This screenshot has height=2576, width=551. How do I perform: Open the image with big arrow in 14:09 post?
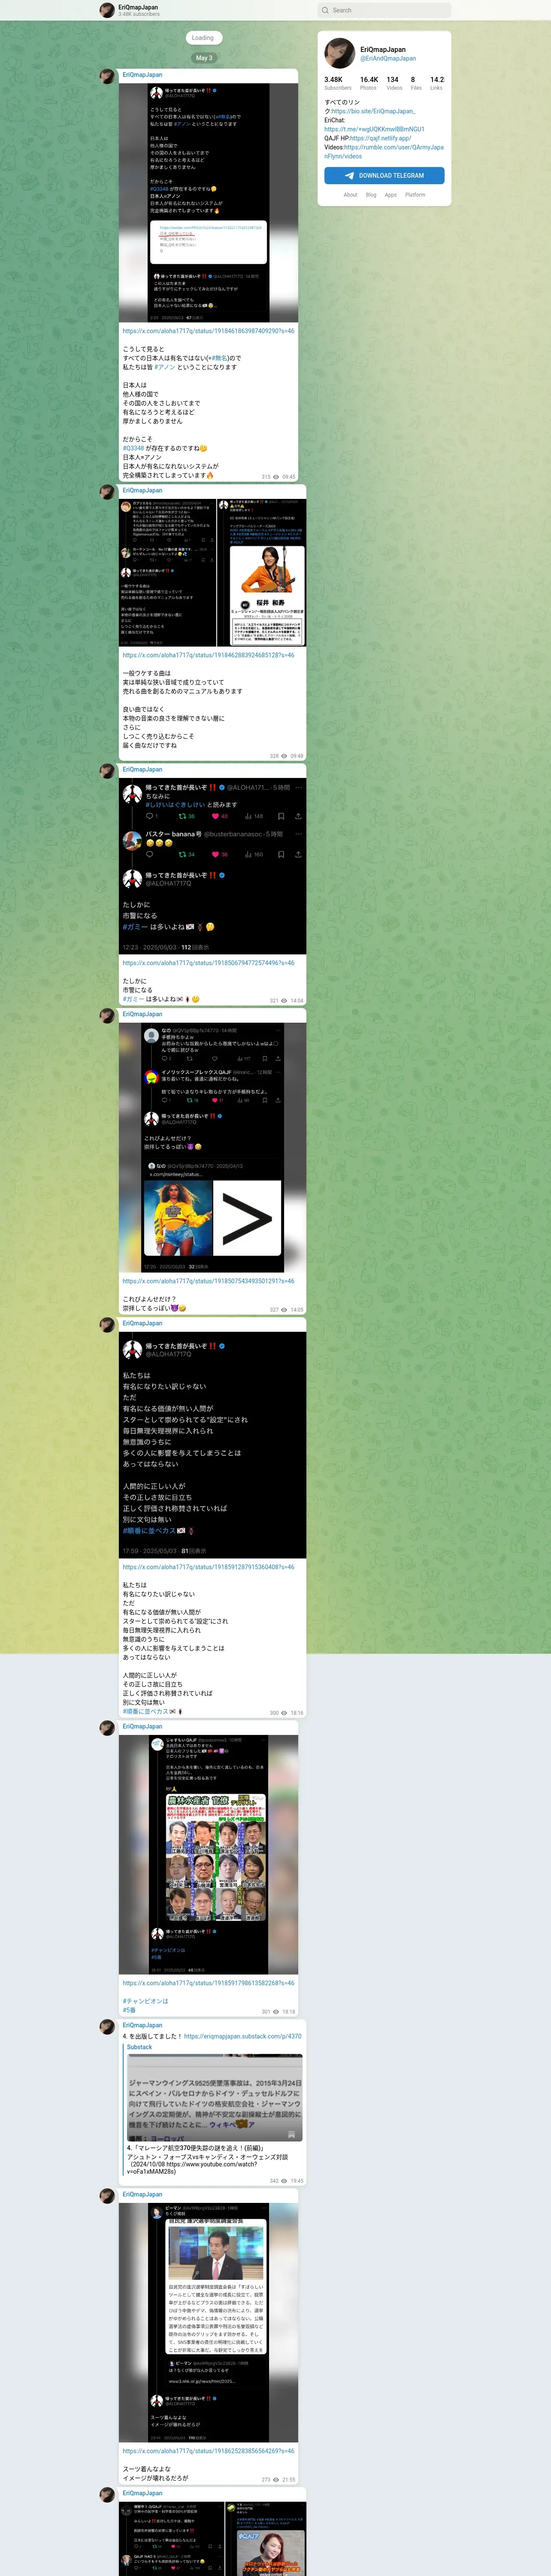pyautogui.click(x=212, y=1147)
